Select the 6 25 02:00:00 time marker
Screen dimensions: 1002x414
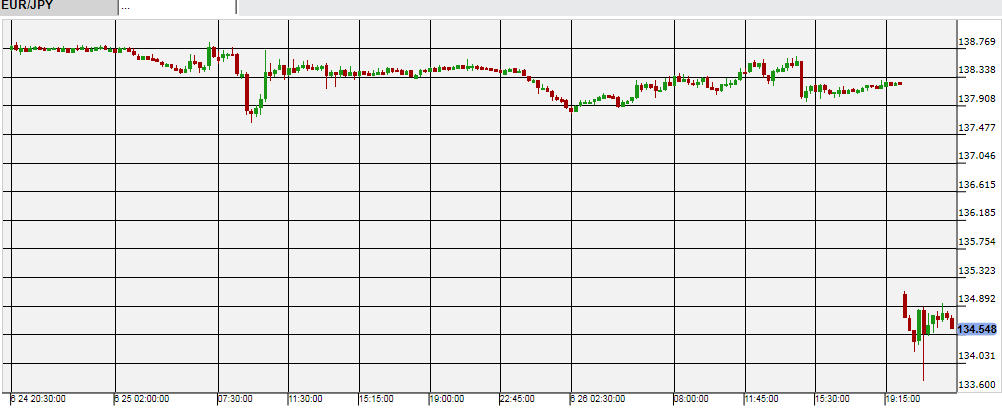[x=142, y=398]
